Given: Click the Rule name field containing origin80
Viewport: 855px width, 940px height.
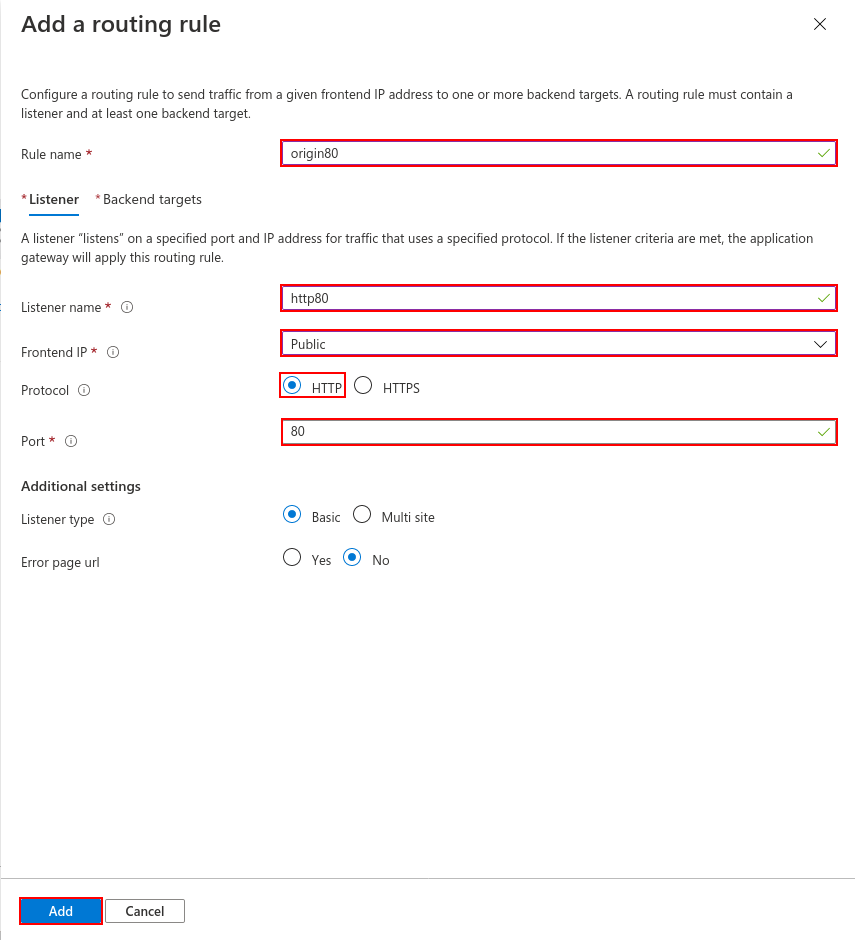Looking at the screenshot, I should 559,153.
